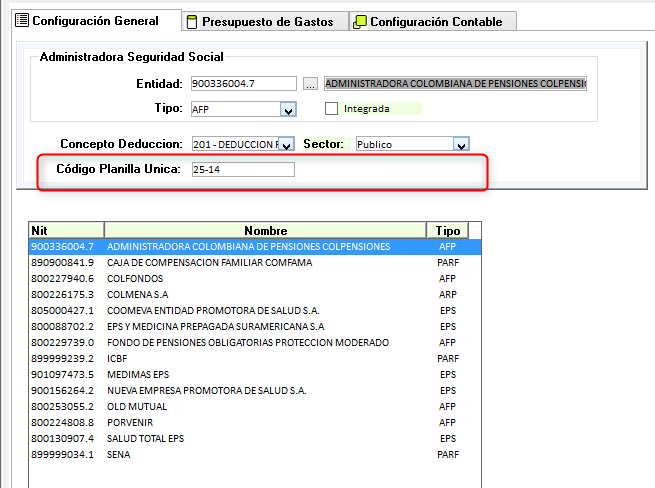655x488 pixels.
Task: Sort the list by Nit column header
Action: point(66,230)
